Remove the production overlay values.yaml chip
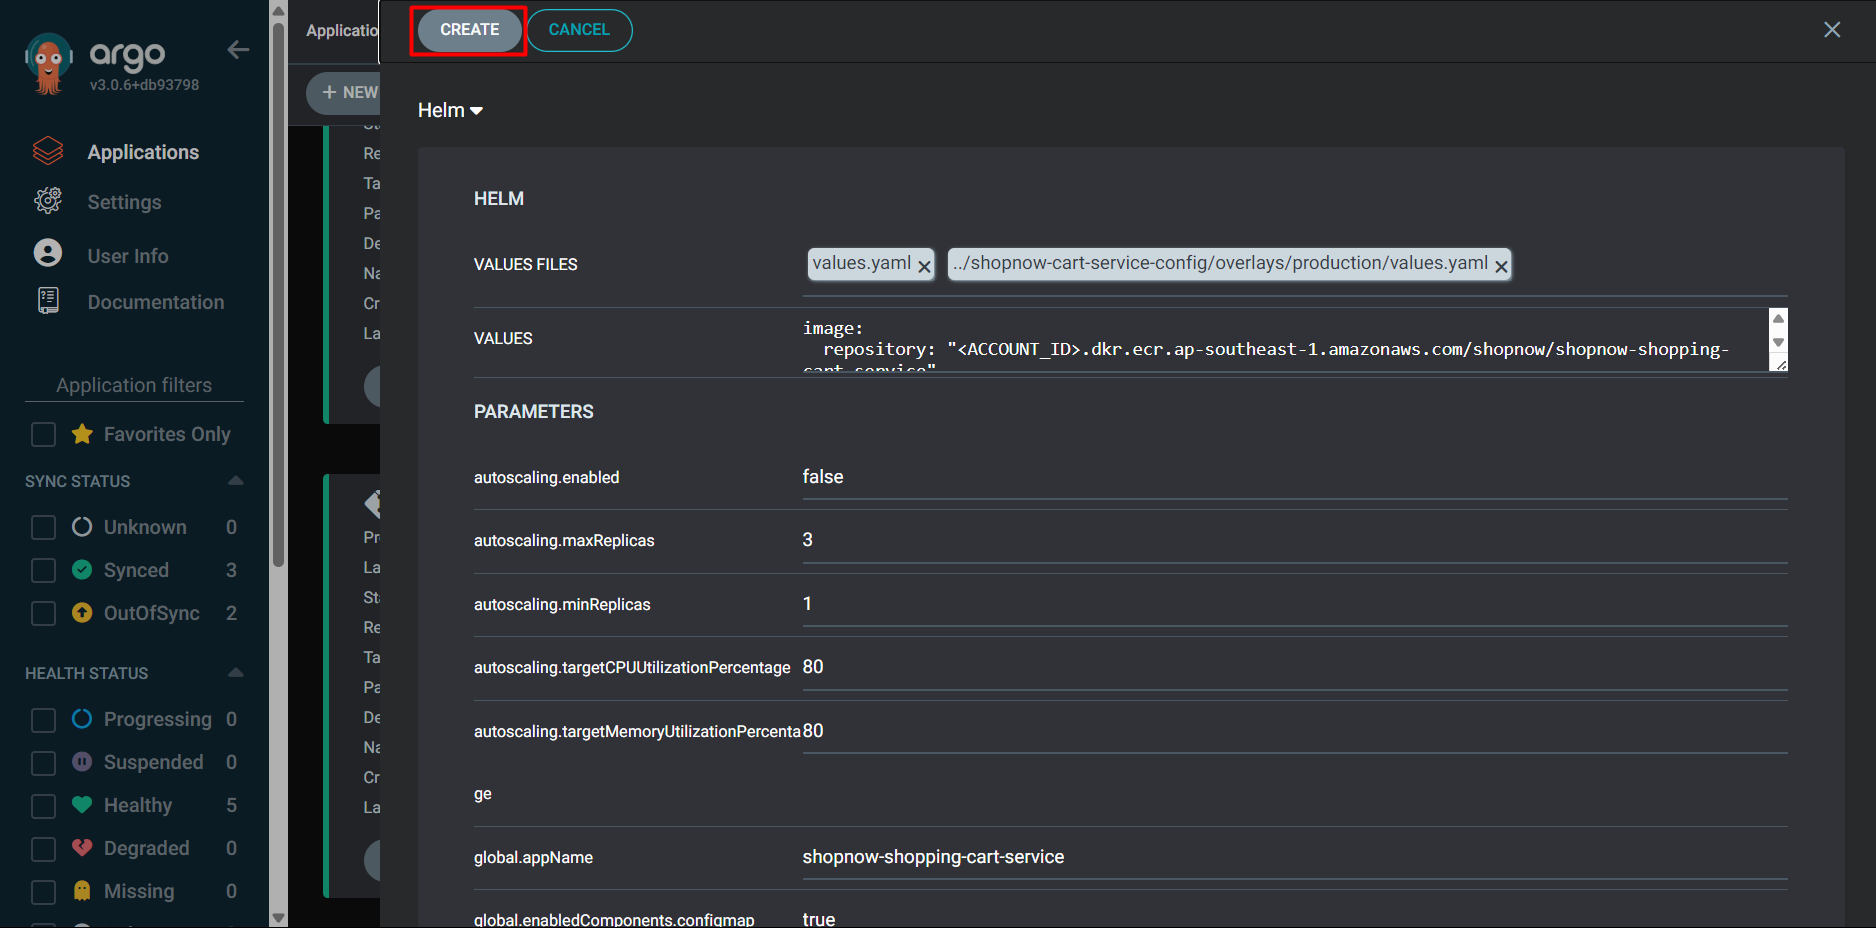Viewport: 1876px width, 928px height. tap(1500, 266)
